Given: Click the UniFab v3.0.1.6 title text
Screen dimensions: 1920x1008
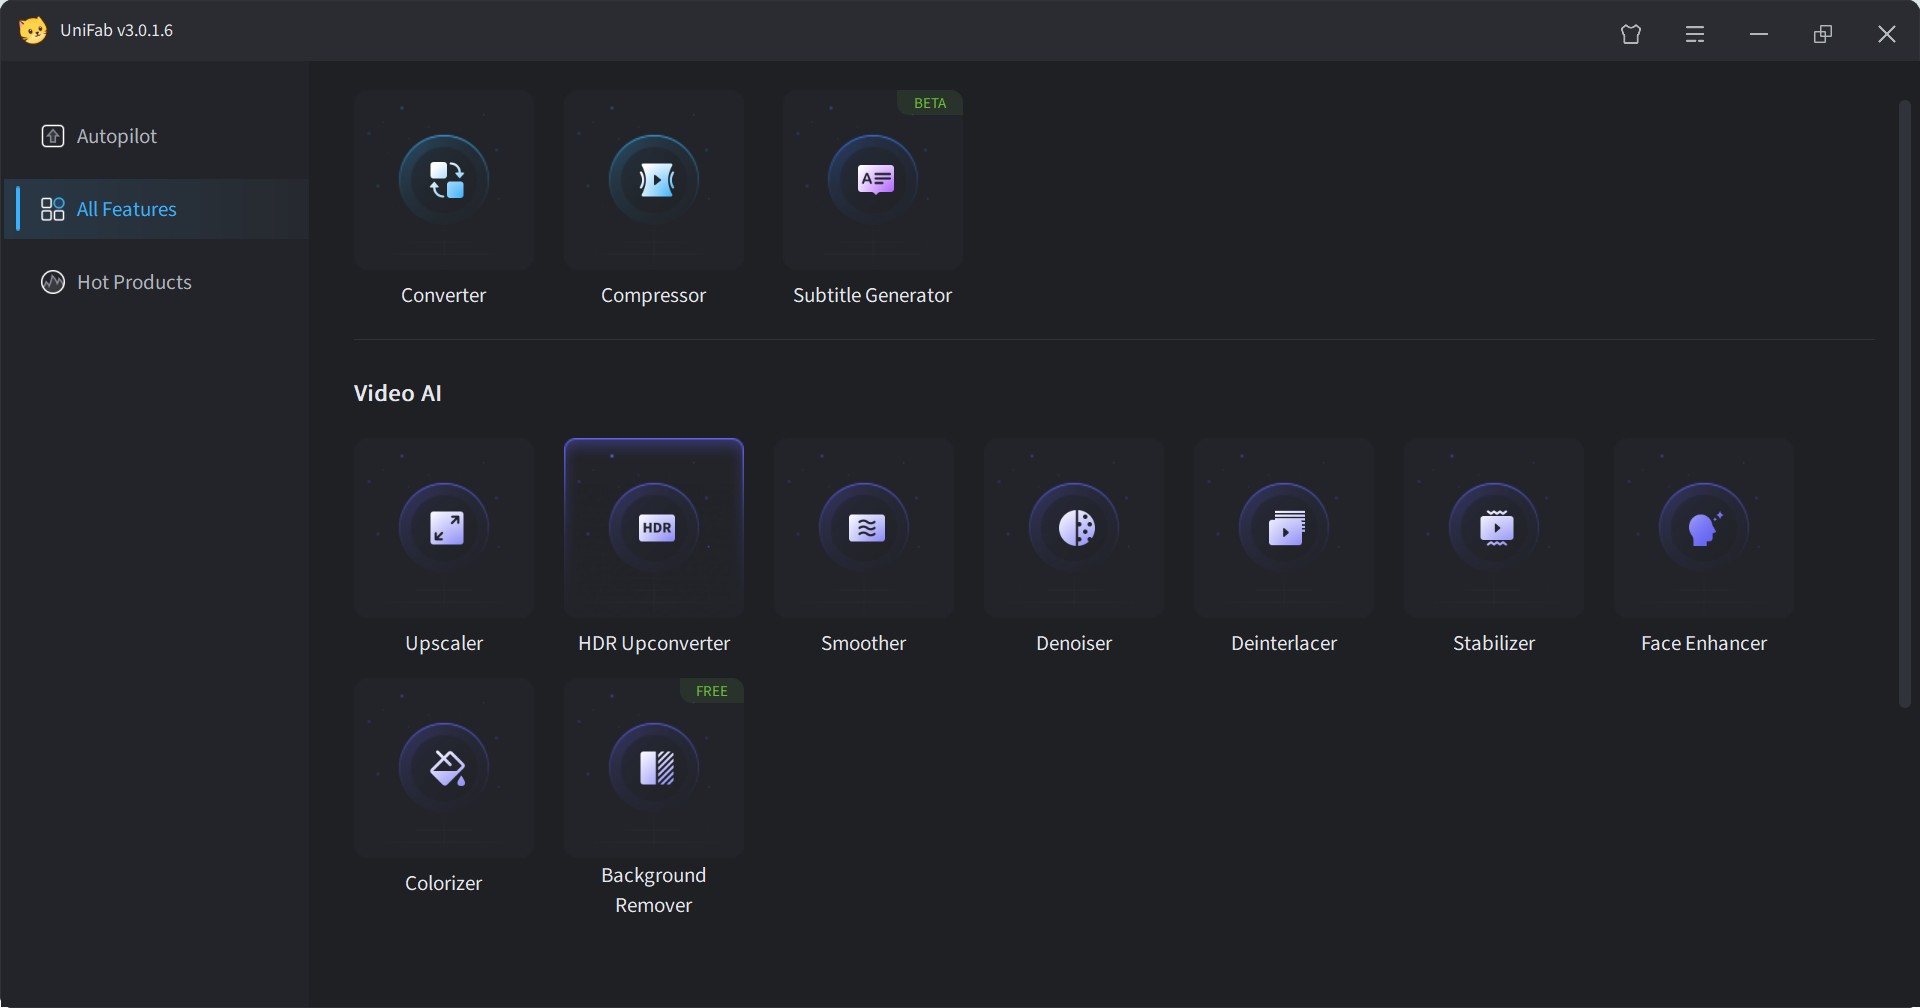Looking at the screenshot, I should (116, 30).
